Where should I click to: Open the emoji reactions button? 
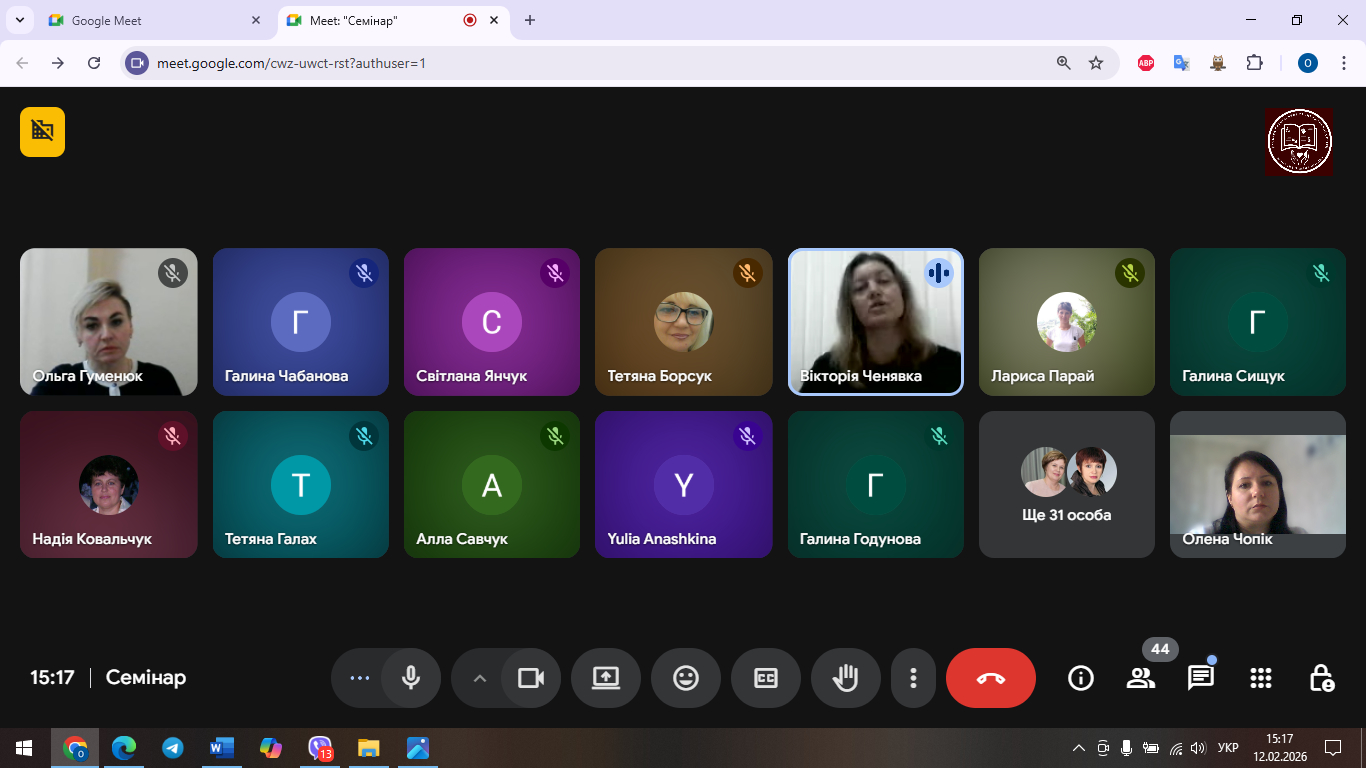click(686, 678)
